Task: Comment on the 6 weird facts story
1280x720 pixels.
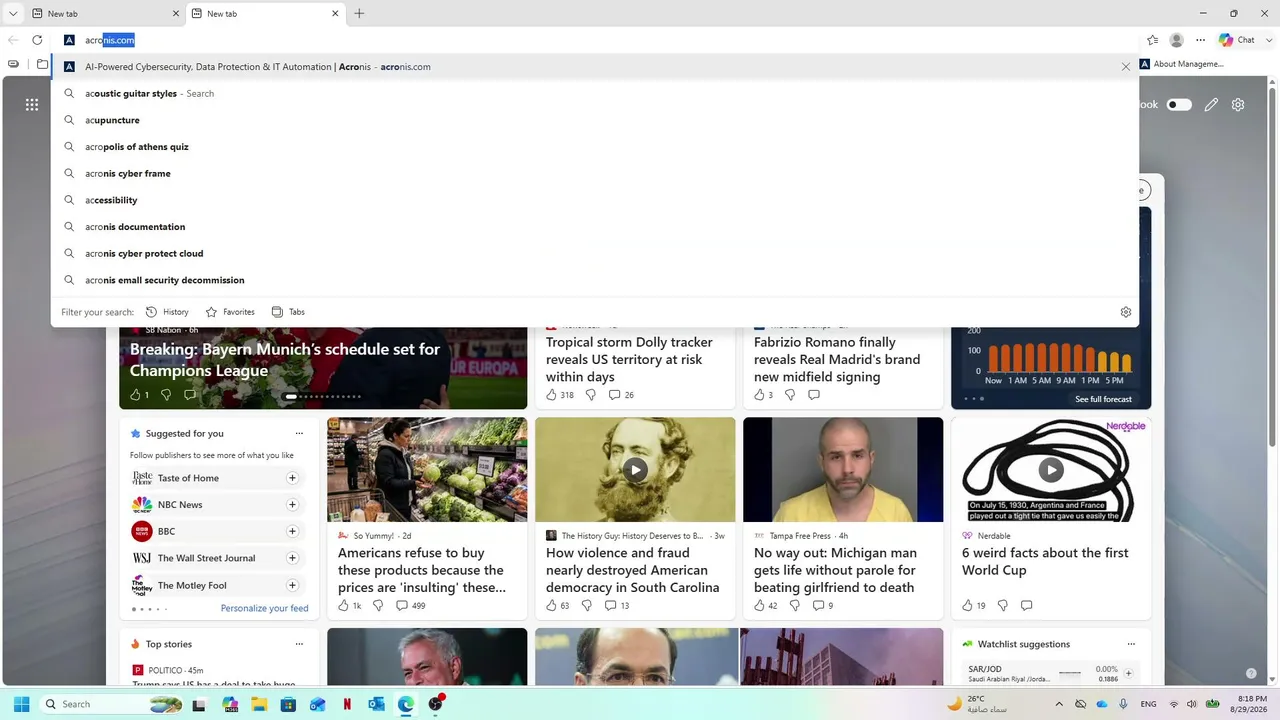Action: point(1026,606)
